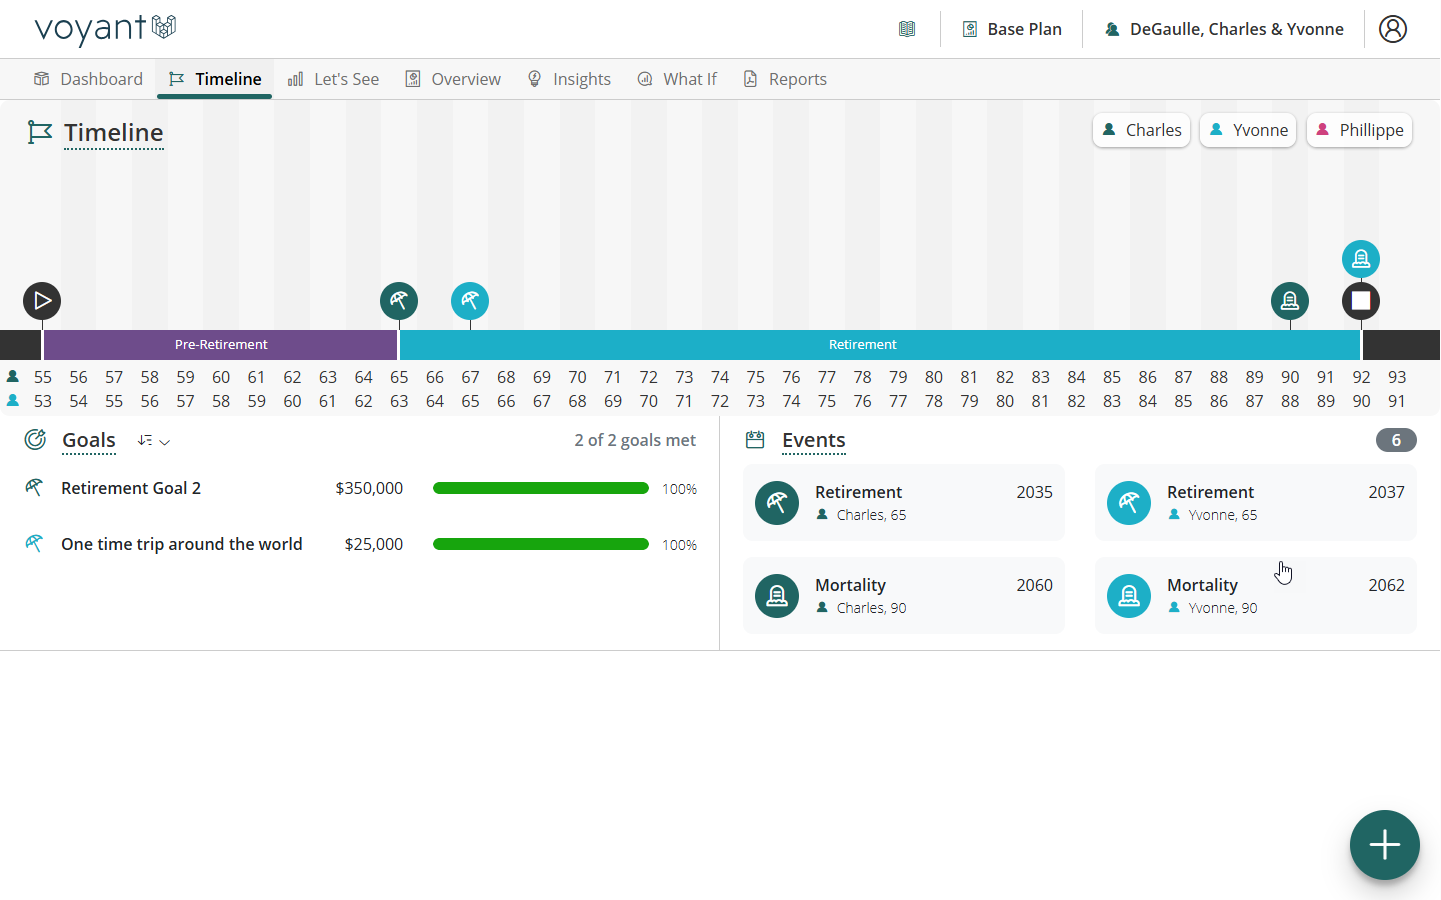Viewport: 1441px width, 900px height.
Task: Click Yvonne's light-blue mortality marker on timeline
Action: pos(1360,259)
